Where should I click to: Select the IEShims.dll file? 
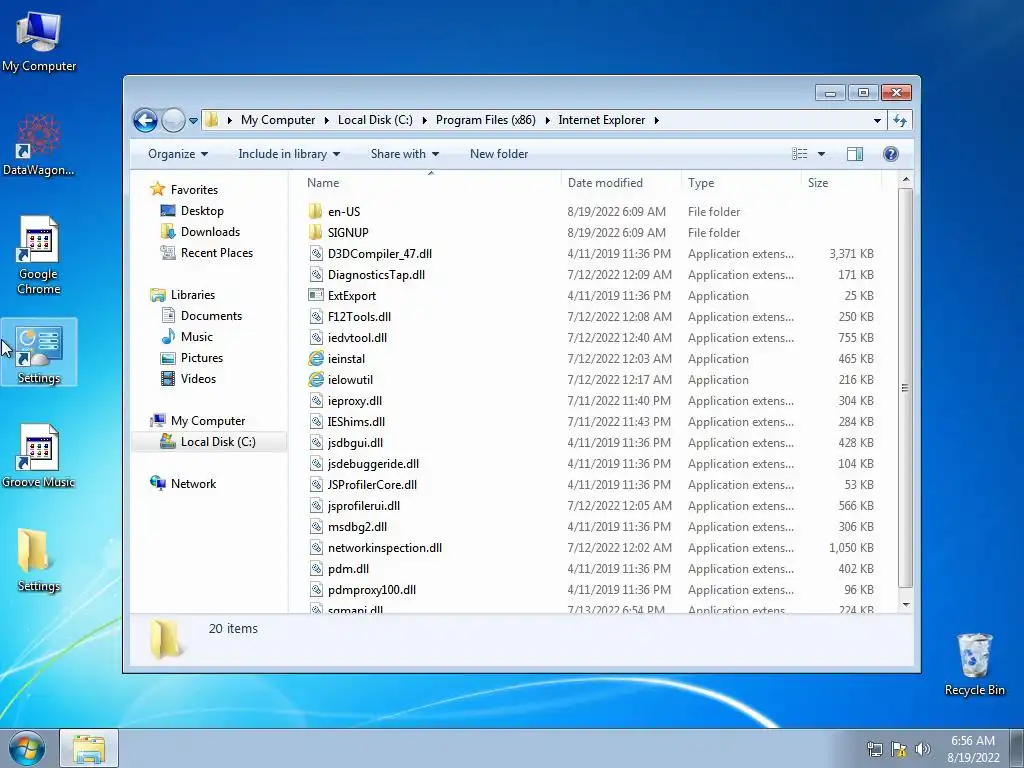click(x=356, y=422)
